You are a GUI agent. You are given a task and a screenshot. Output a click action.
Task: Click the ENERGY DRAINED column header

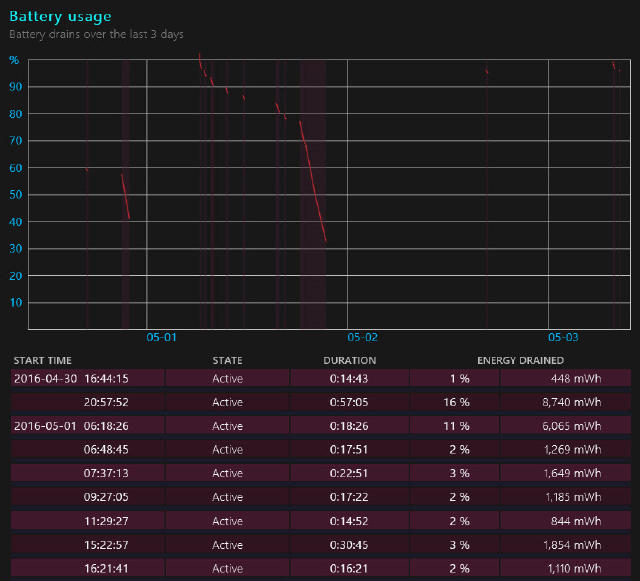click(x=520, y=360)
